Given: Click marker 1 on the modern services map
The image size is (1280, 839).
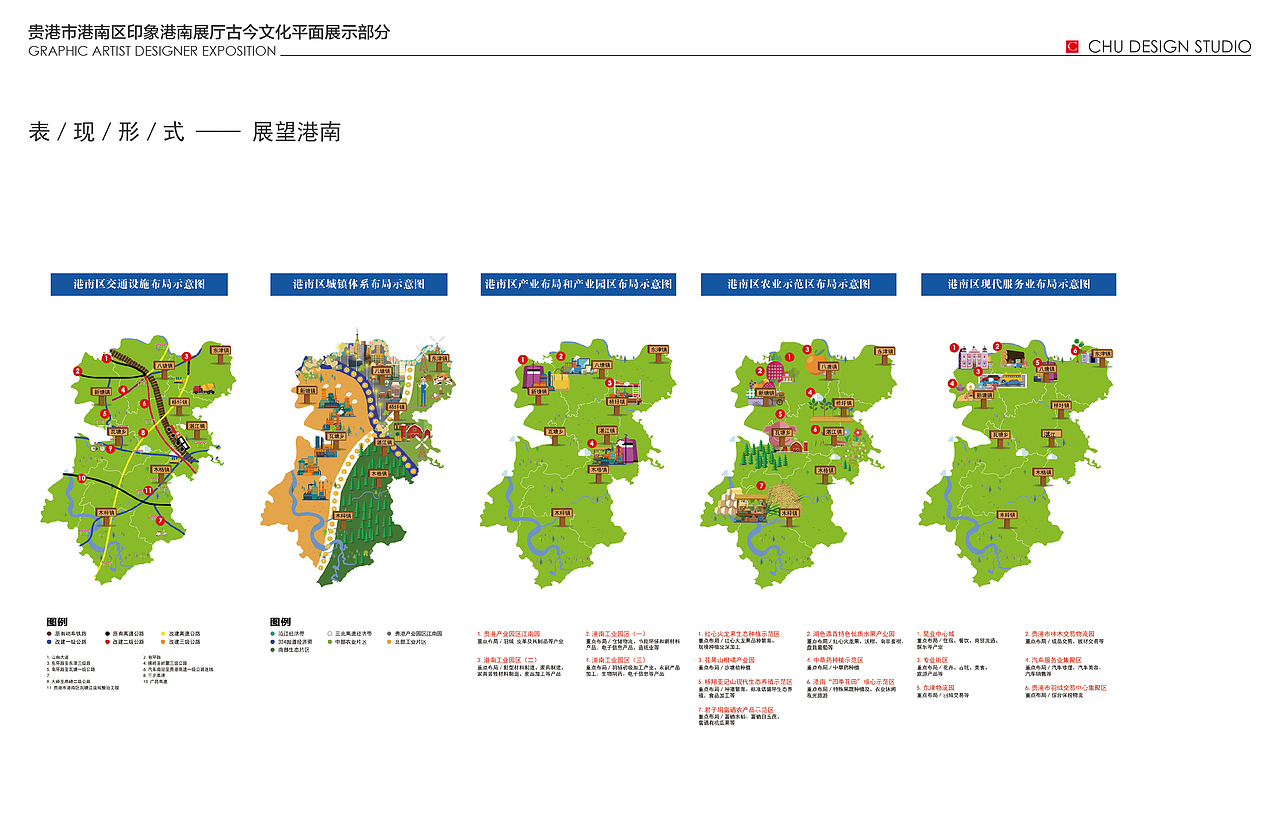Looking at the screenshot, I should tap(954, 347).
